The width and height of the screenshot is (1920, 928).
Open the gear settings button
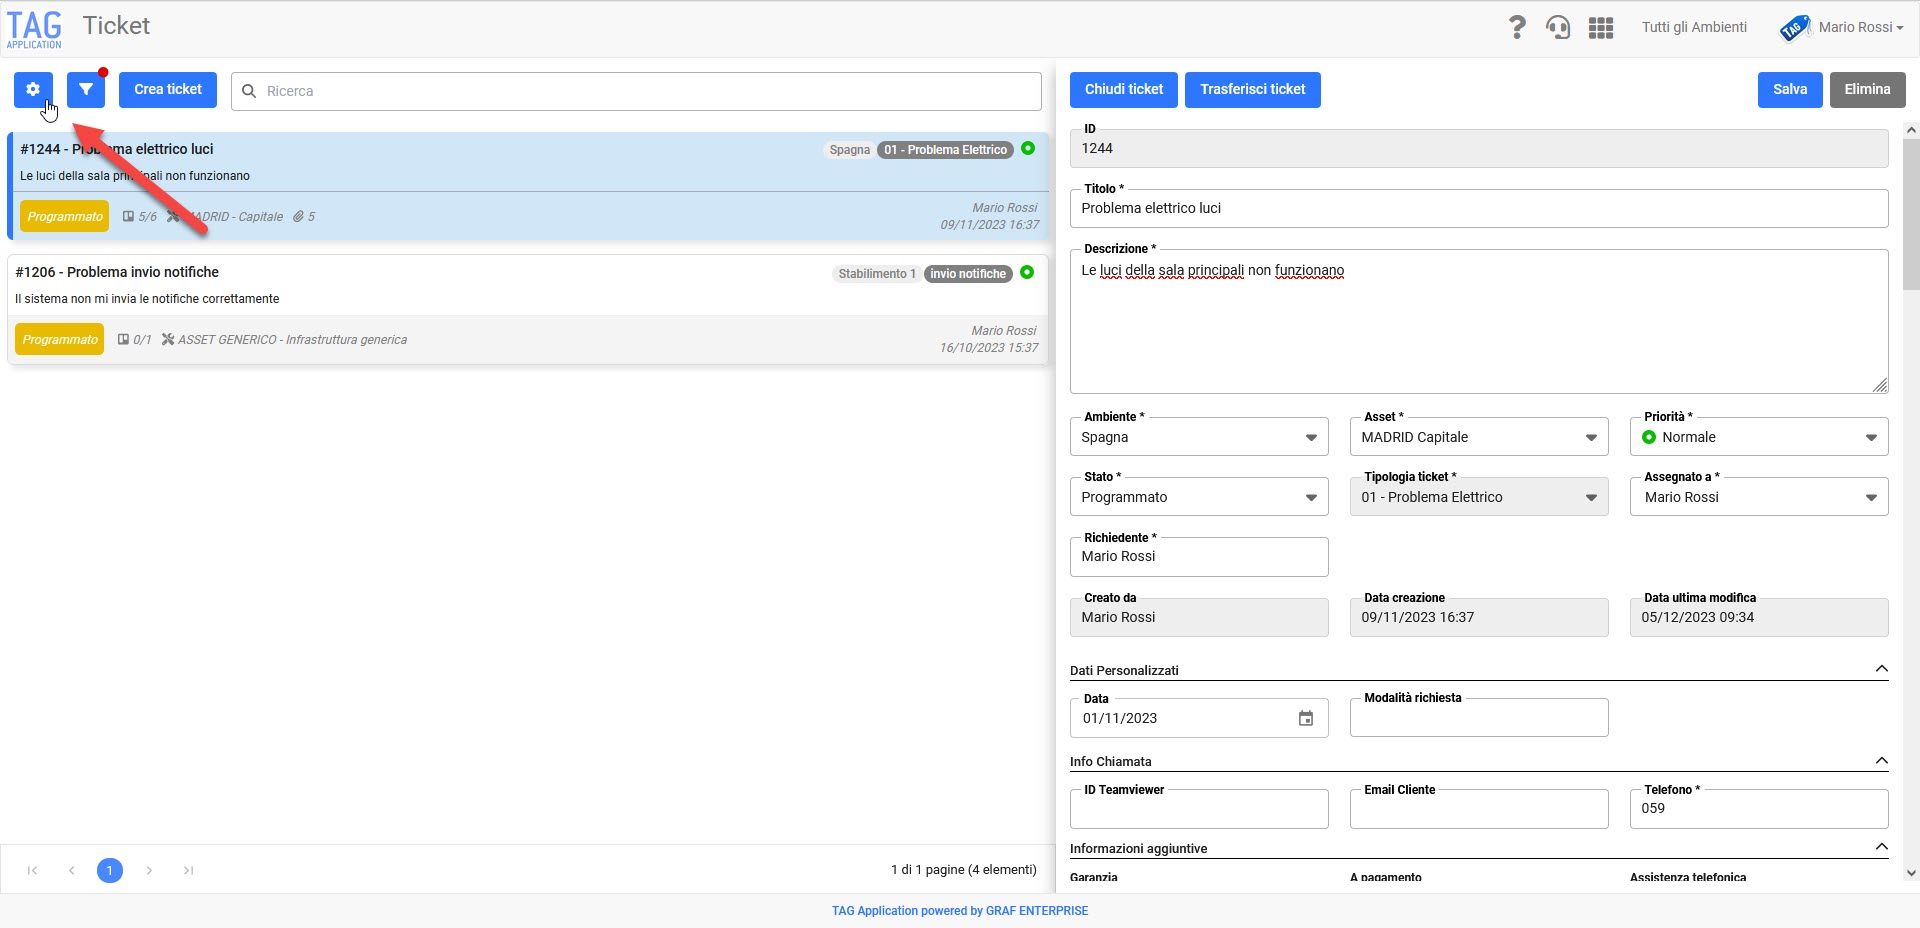point(33,89)
